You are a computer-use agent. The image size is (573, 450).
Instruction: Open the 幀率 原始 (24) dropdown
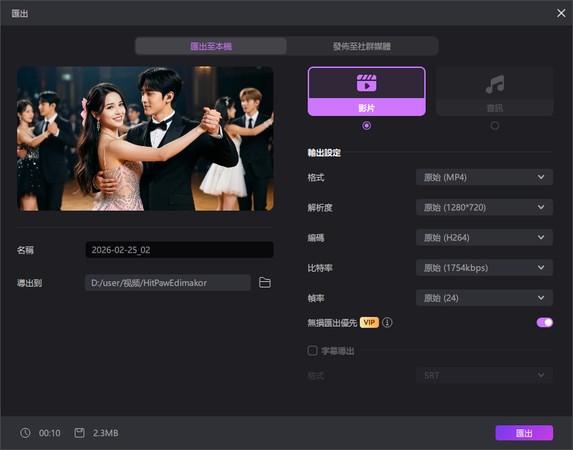[x=484, y=298]
